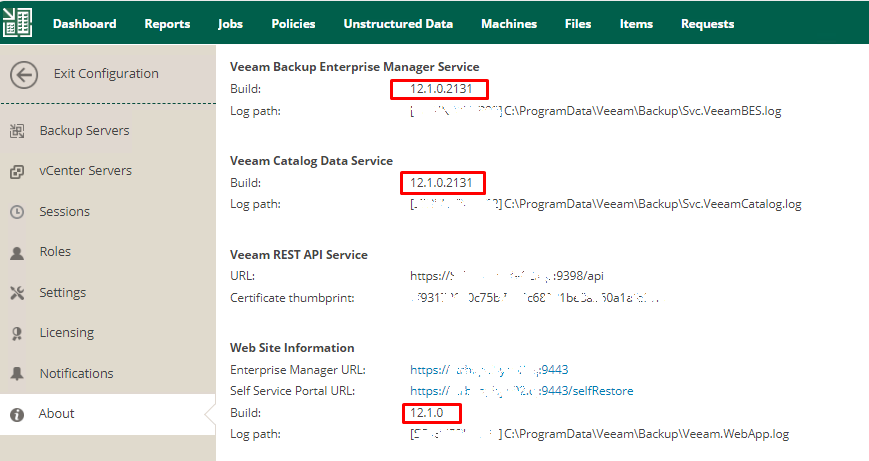Click the REST API URL ending :9398/api
Image resolution: width=869 pixels, height=461 pixels.
[x=507, y=276]
